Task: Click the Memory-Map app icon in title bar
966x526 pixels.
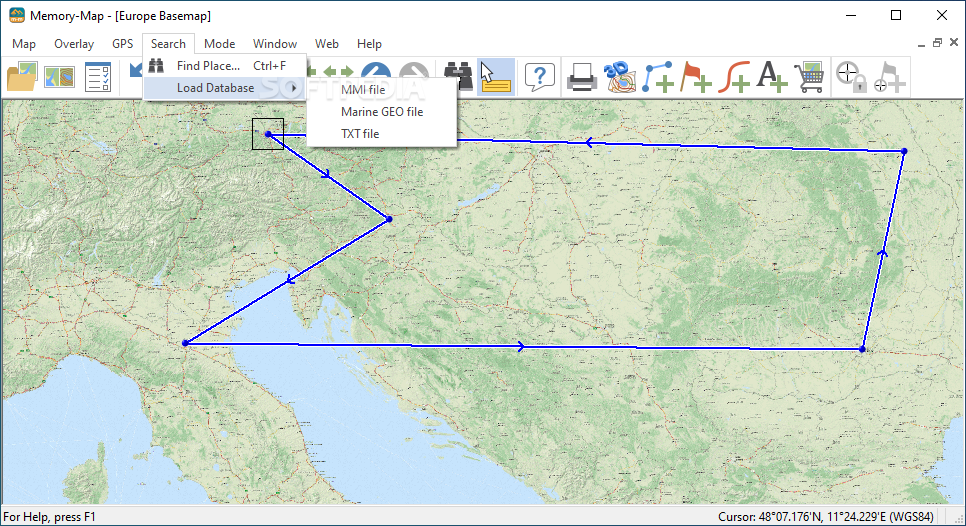Action: (x=17, y=15)
